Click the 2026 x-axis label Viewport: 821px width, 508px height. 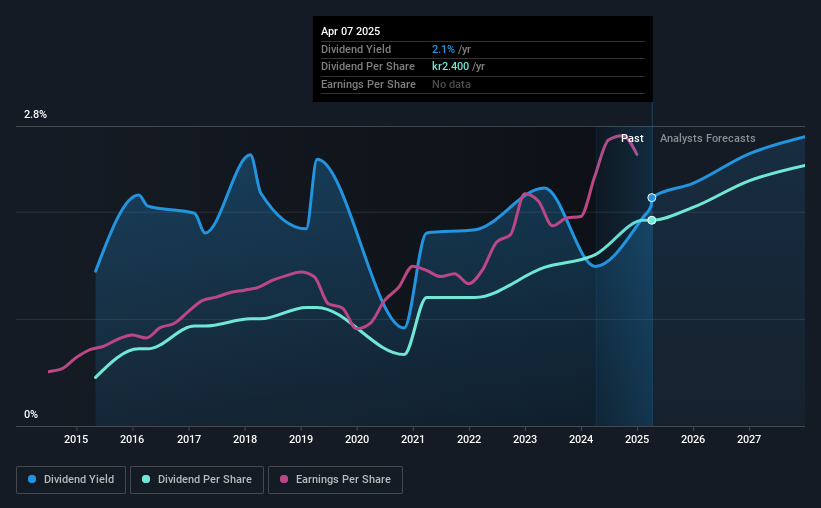pyautogui.click(x=693, y=439)
